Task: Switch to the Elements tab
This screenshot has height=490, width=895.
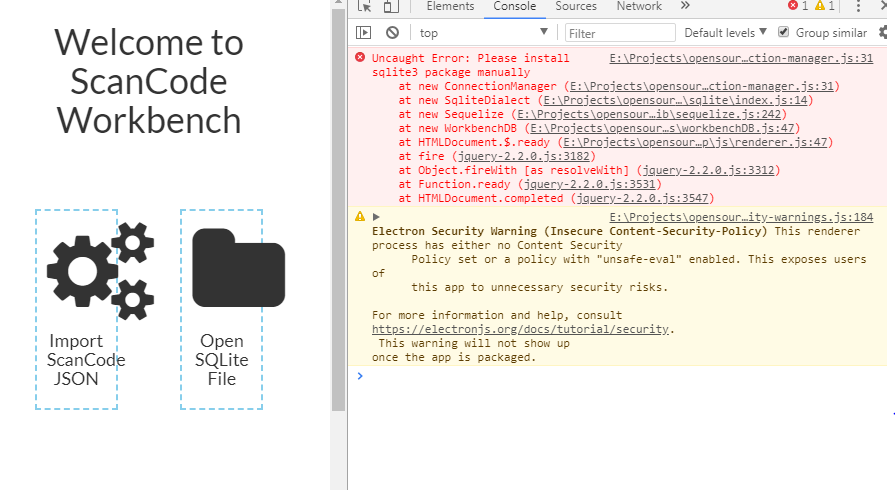Action: click(450, 6)
